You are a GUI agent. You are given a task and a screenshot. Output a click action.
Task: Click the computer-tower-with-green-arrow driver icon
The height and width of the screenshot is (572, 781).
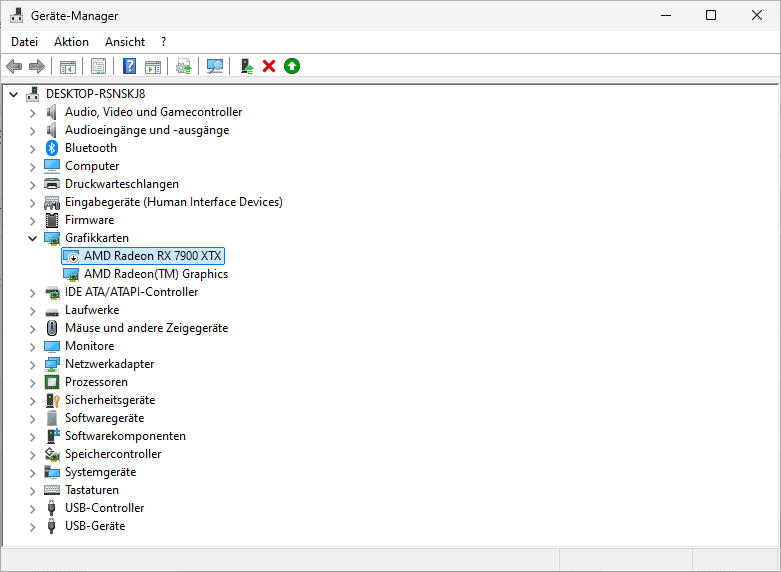pos(247,66)
